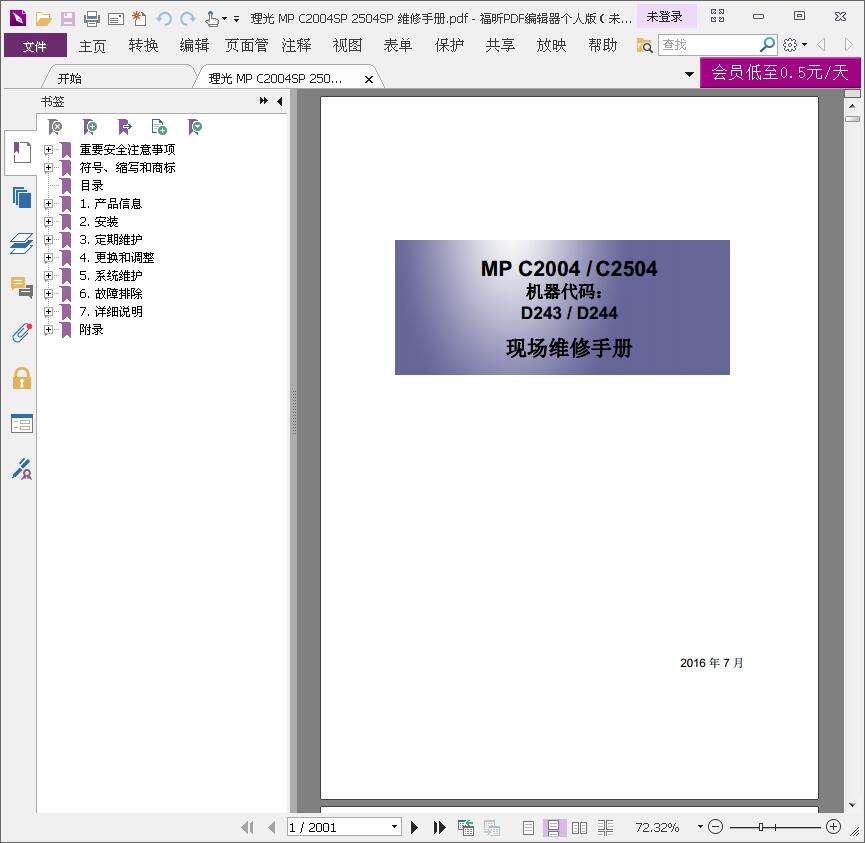Screen dimensions: 865x843
Task: Open the 视图 ribbon tab
Action: coord(347,45)
